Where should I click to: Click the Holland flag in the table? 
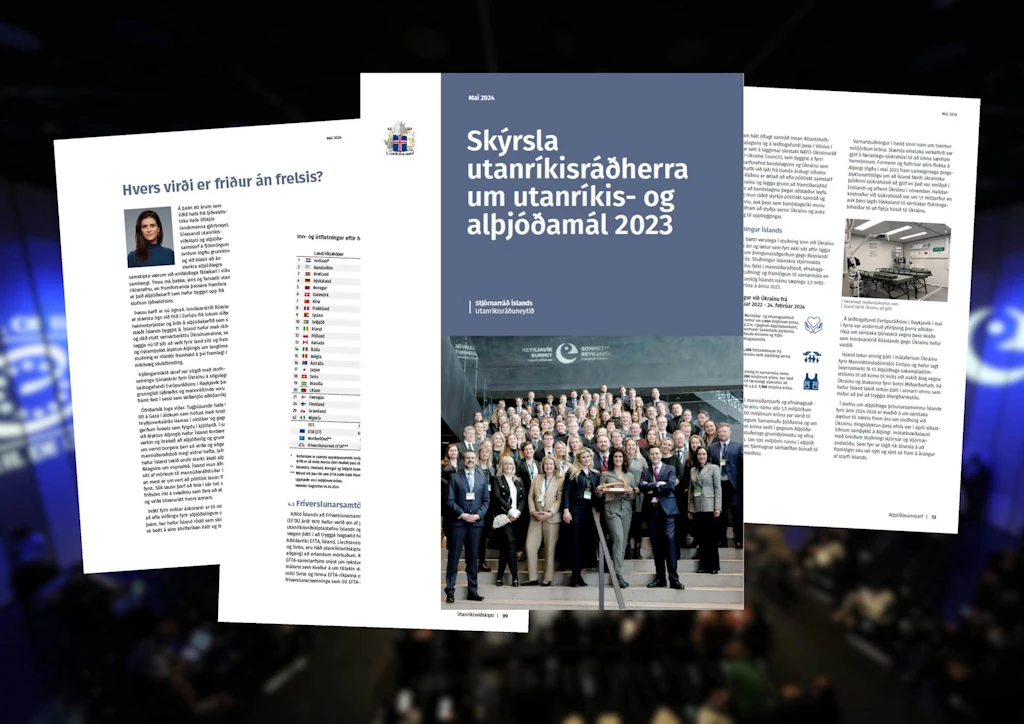coord(308,260)
